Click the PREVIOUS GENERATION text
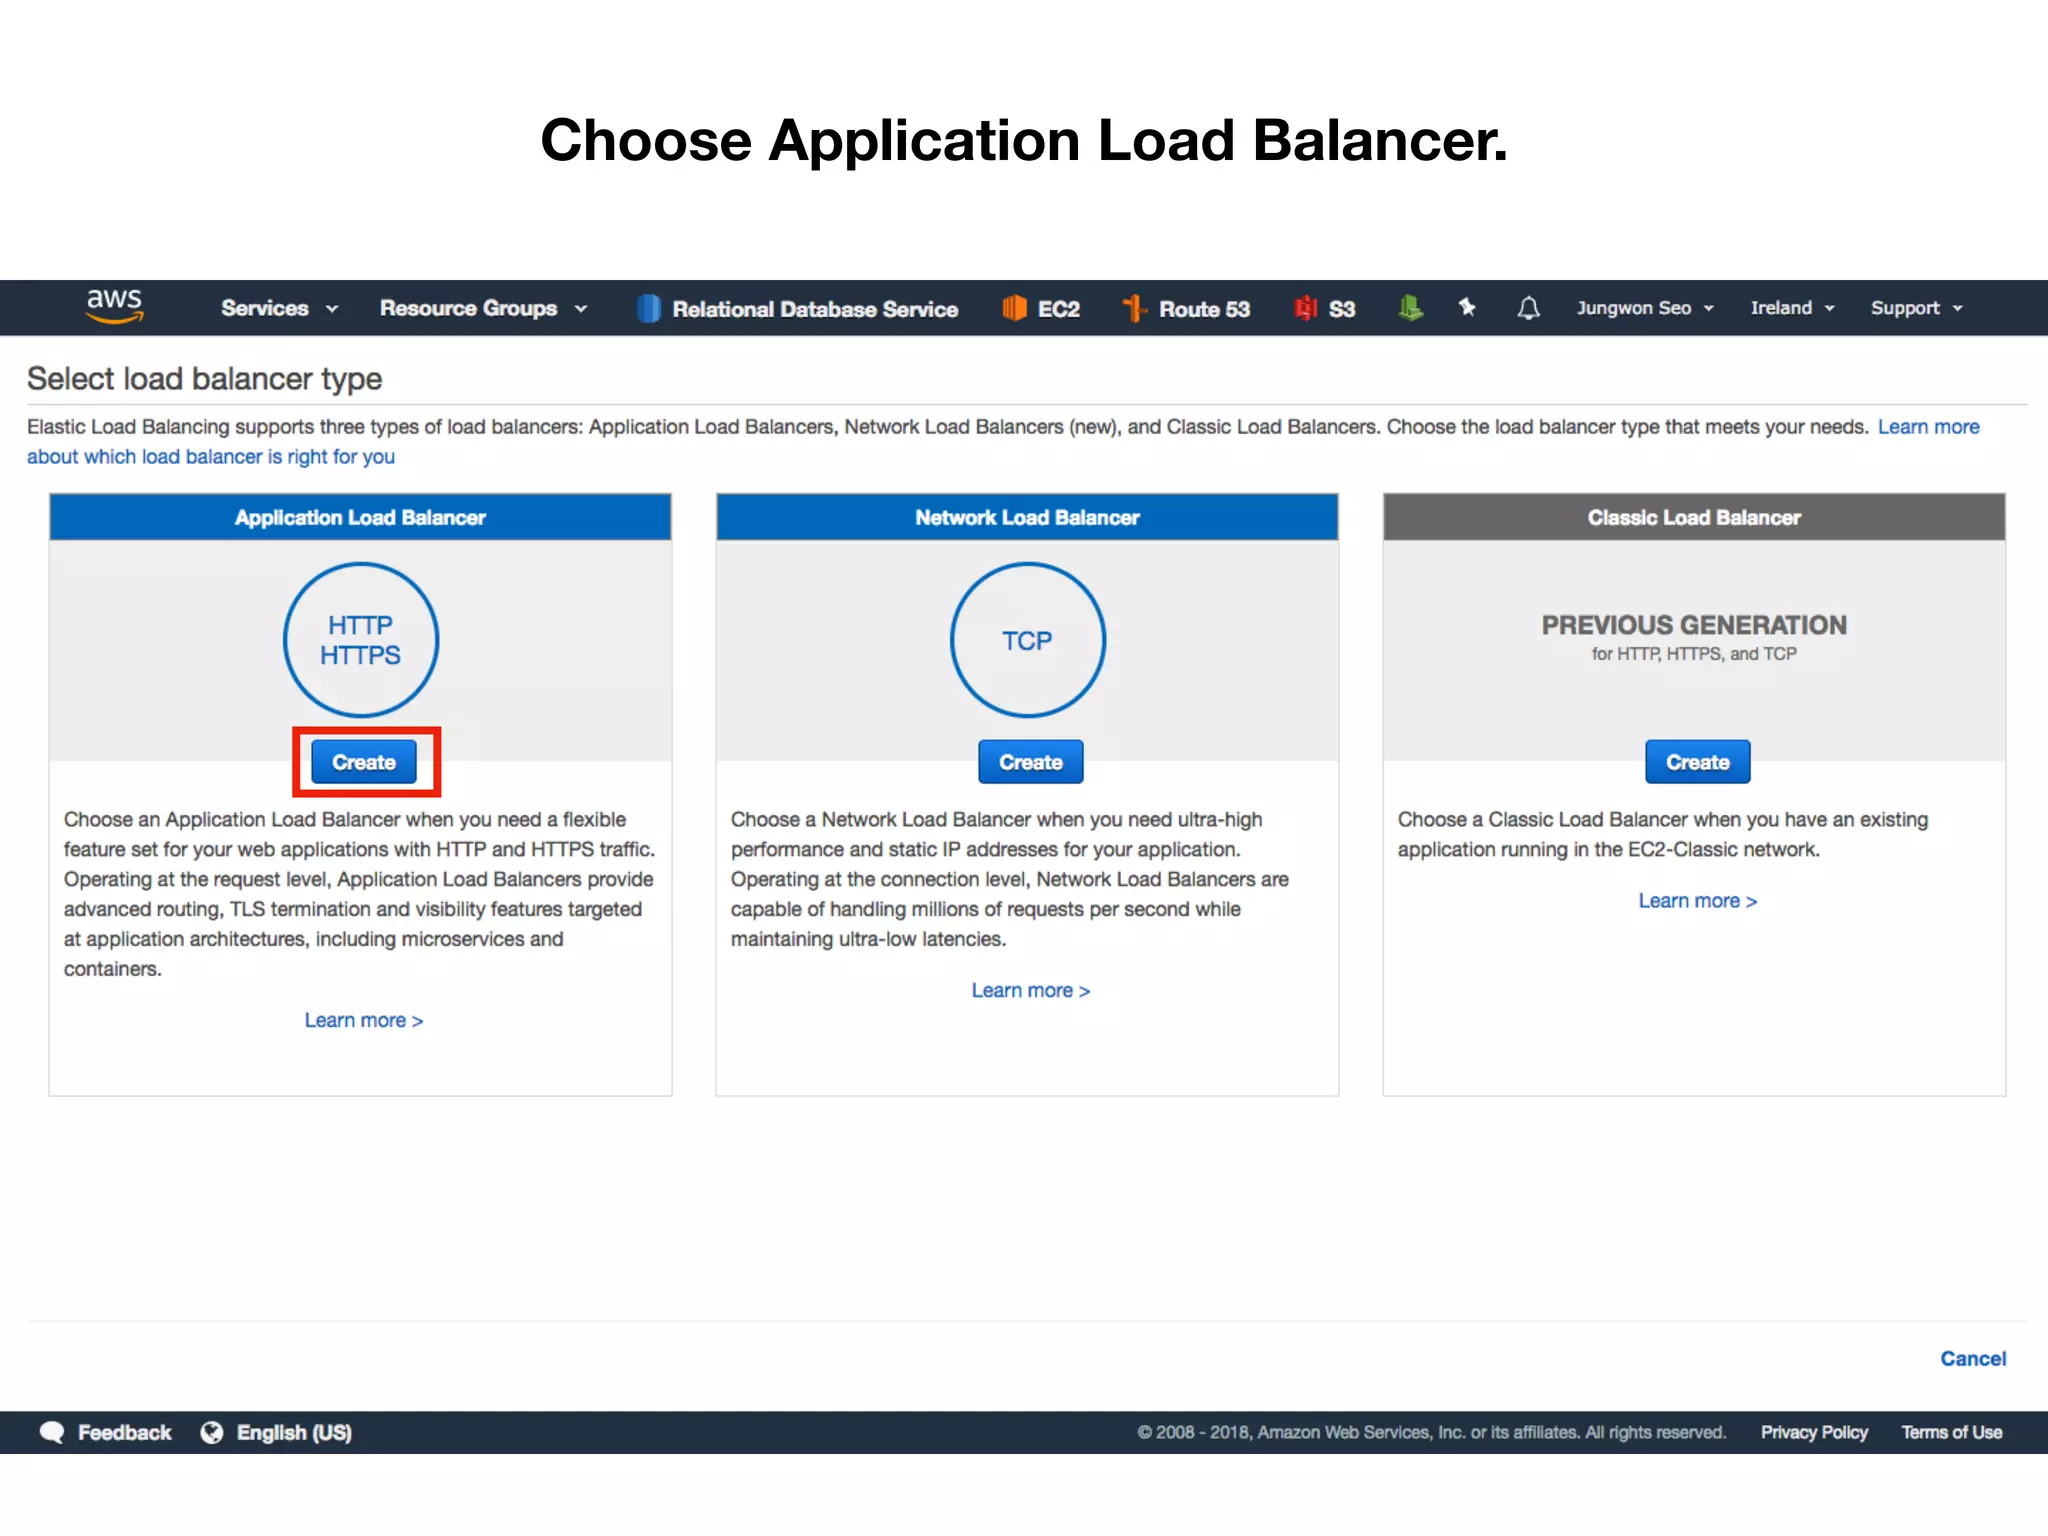 point(1694,625)
